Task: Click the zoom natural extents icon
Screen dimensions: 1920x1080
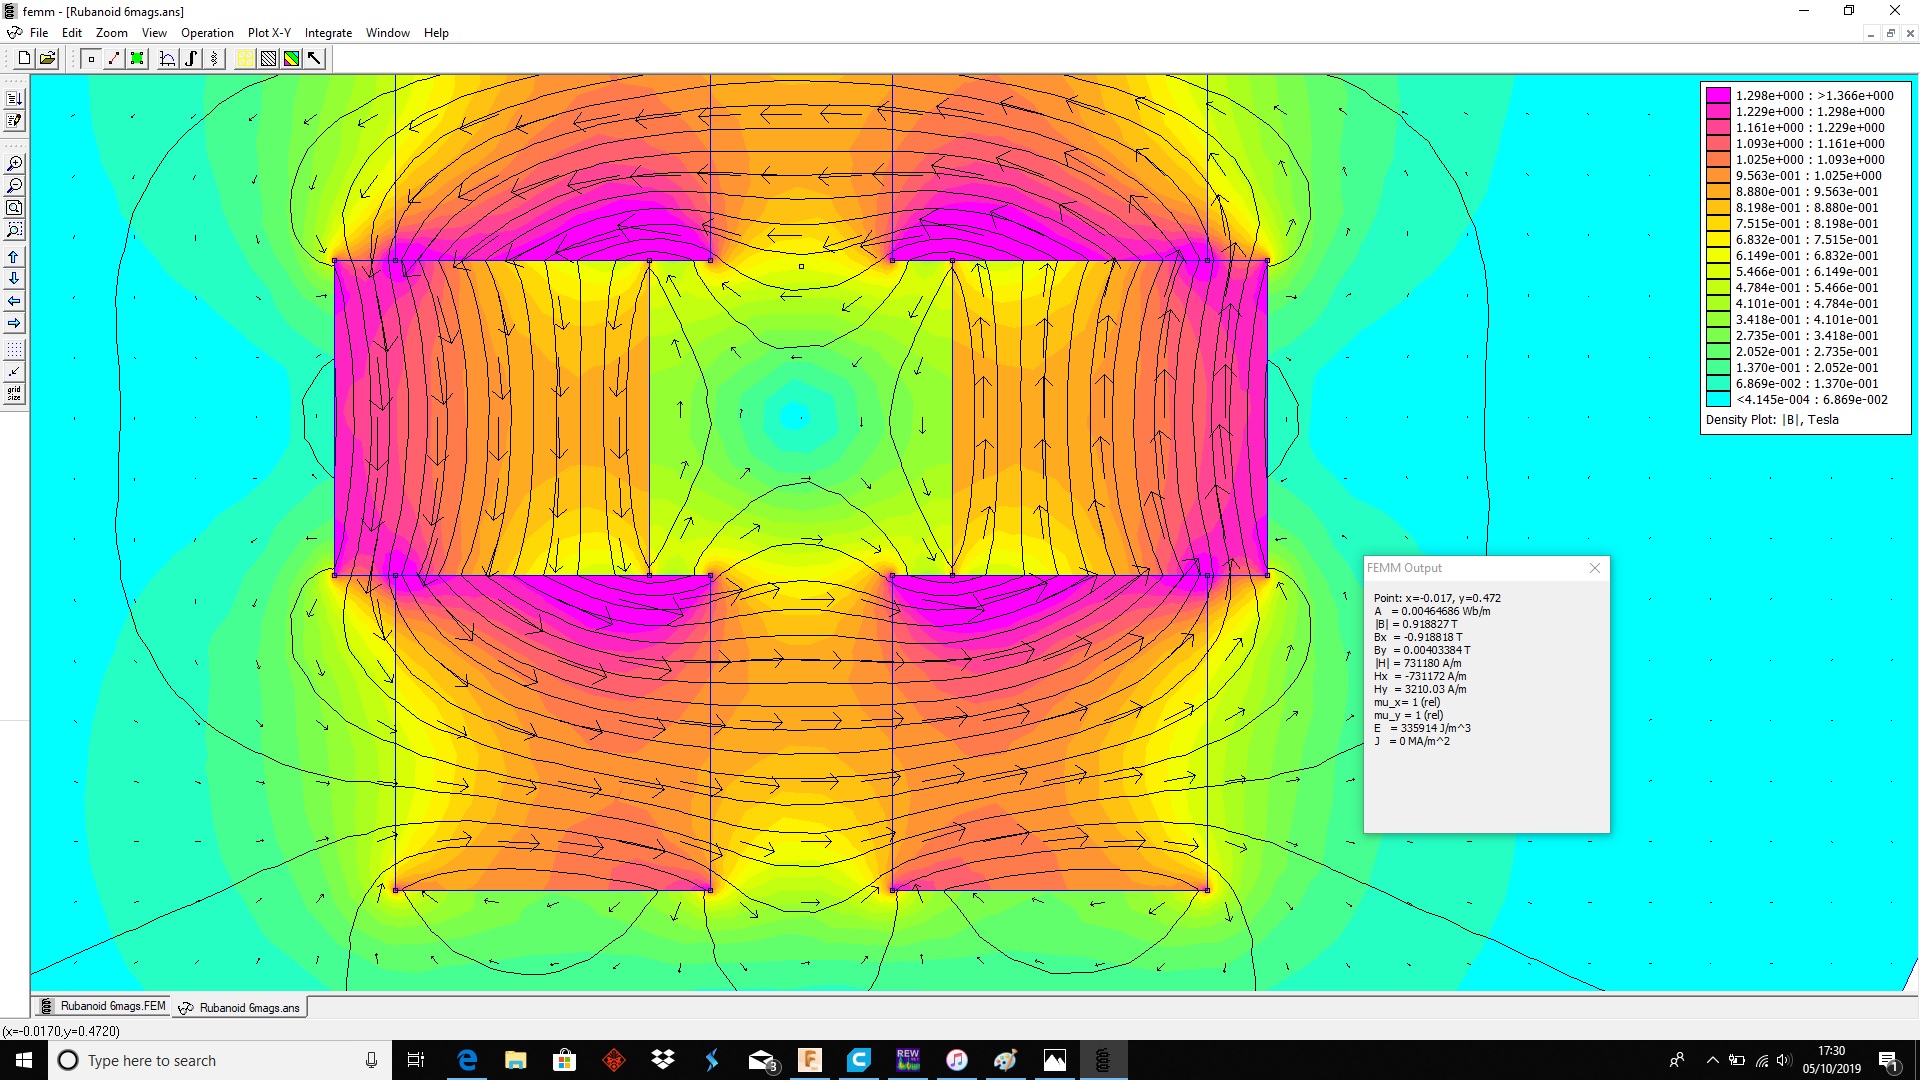Action: pos(14,208)
